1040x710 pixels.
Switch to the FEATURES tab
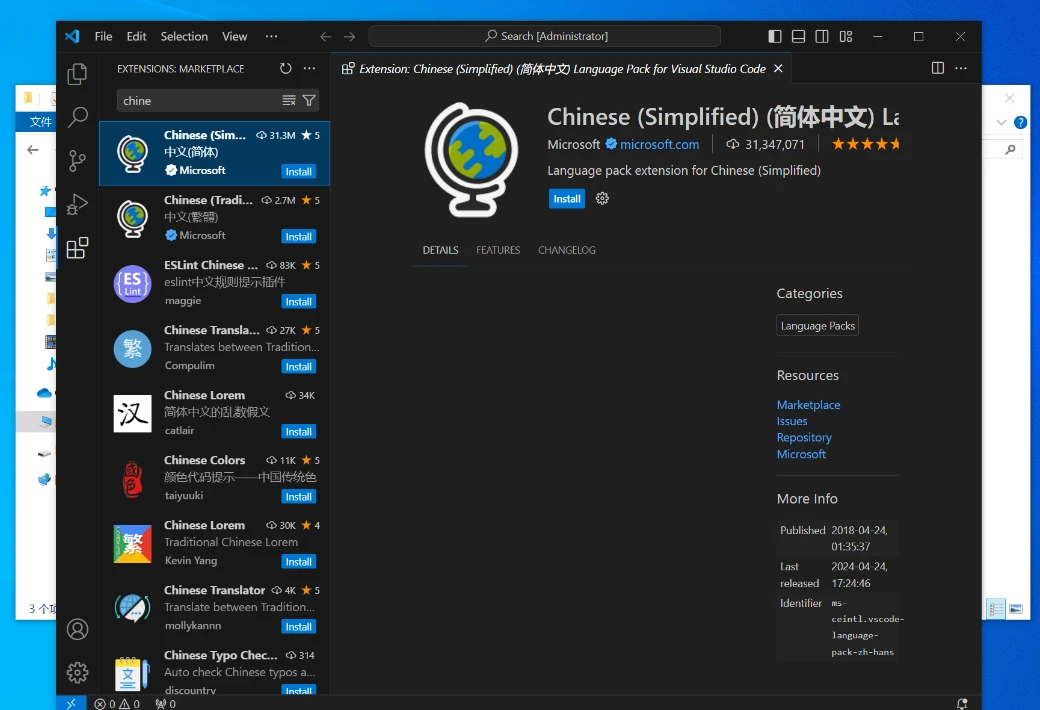(498, 250)
